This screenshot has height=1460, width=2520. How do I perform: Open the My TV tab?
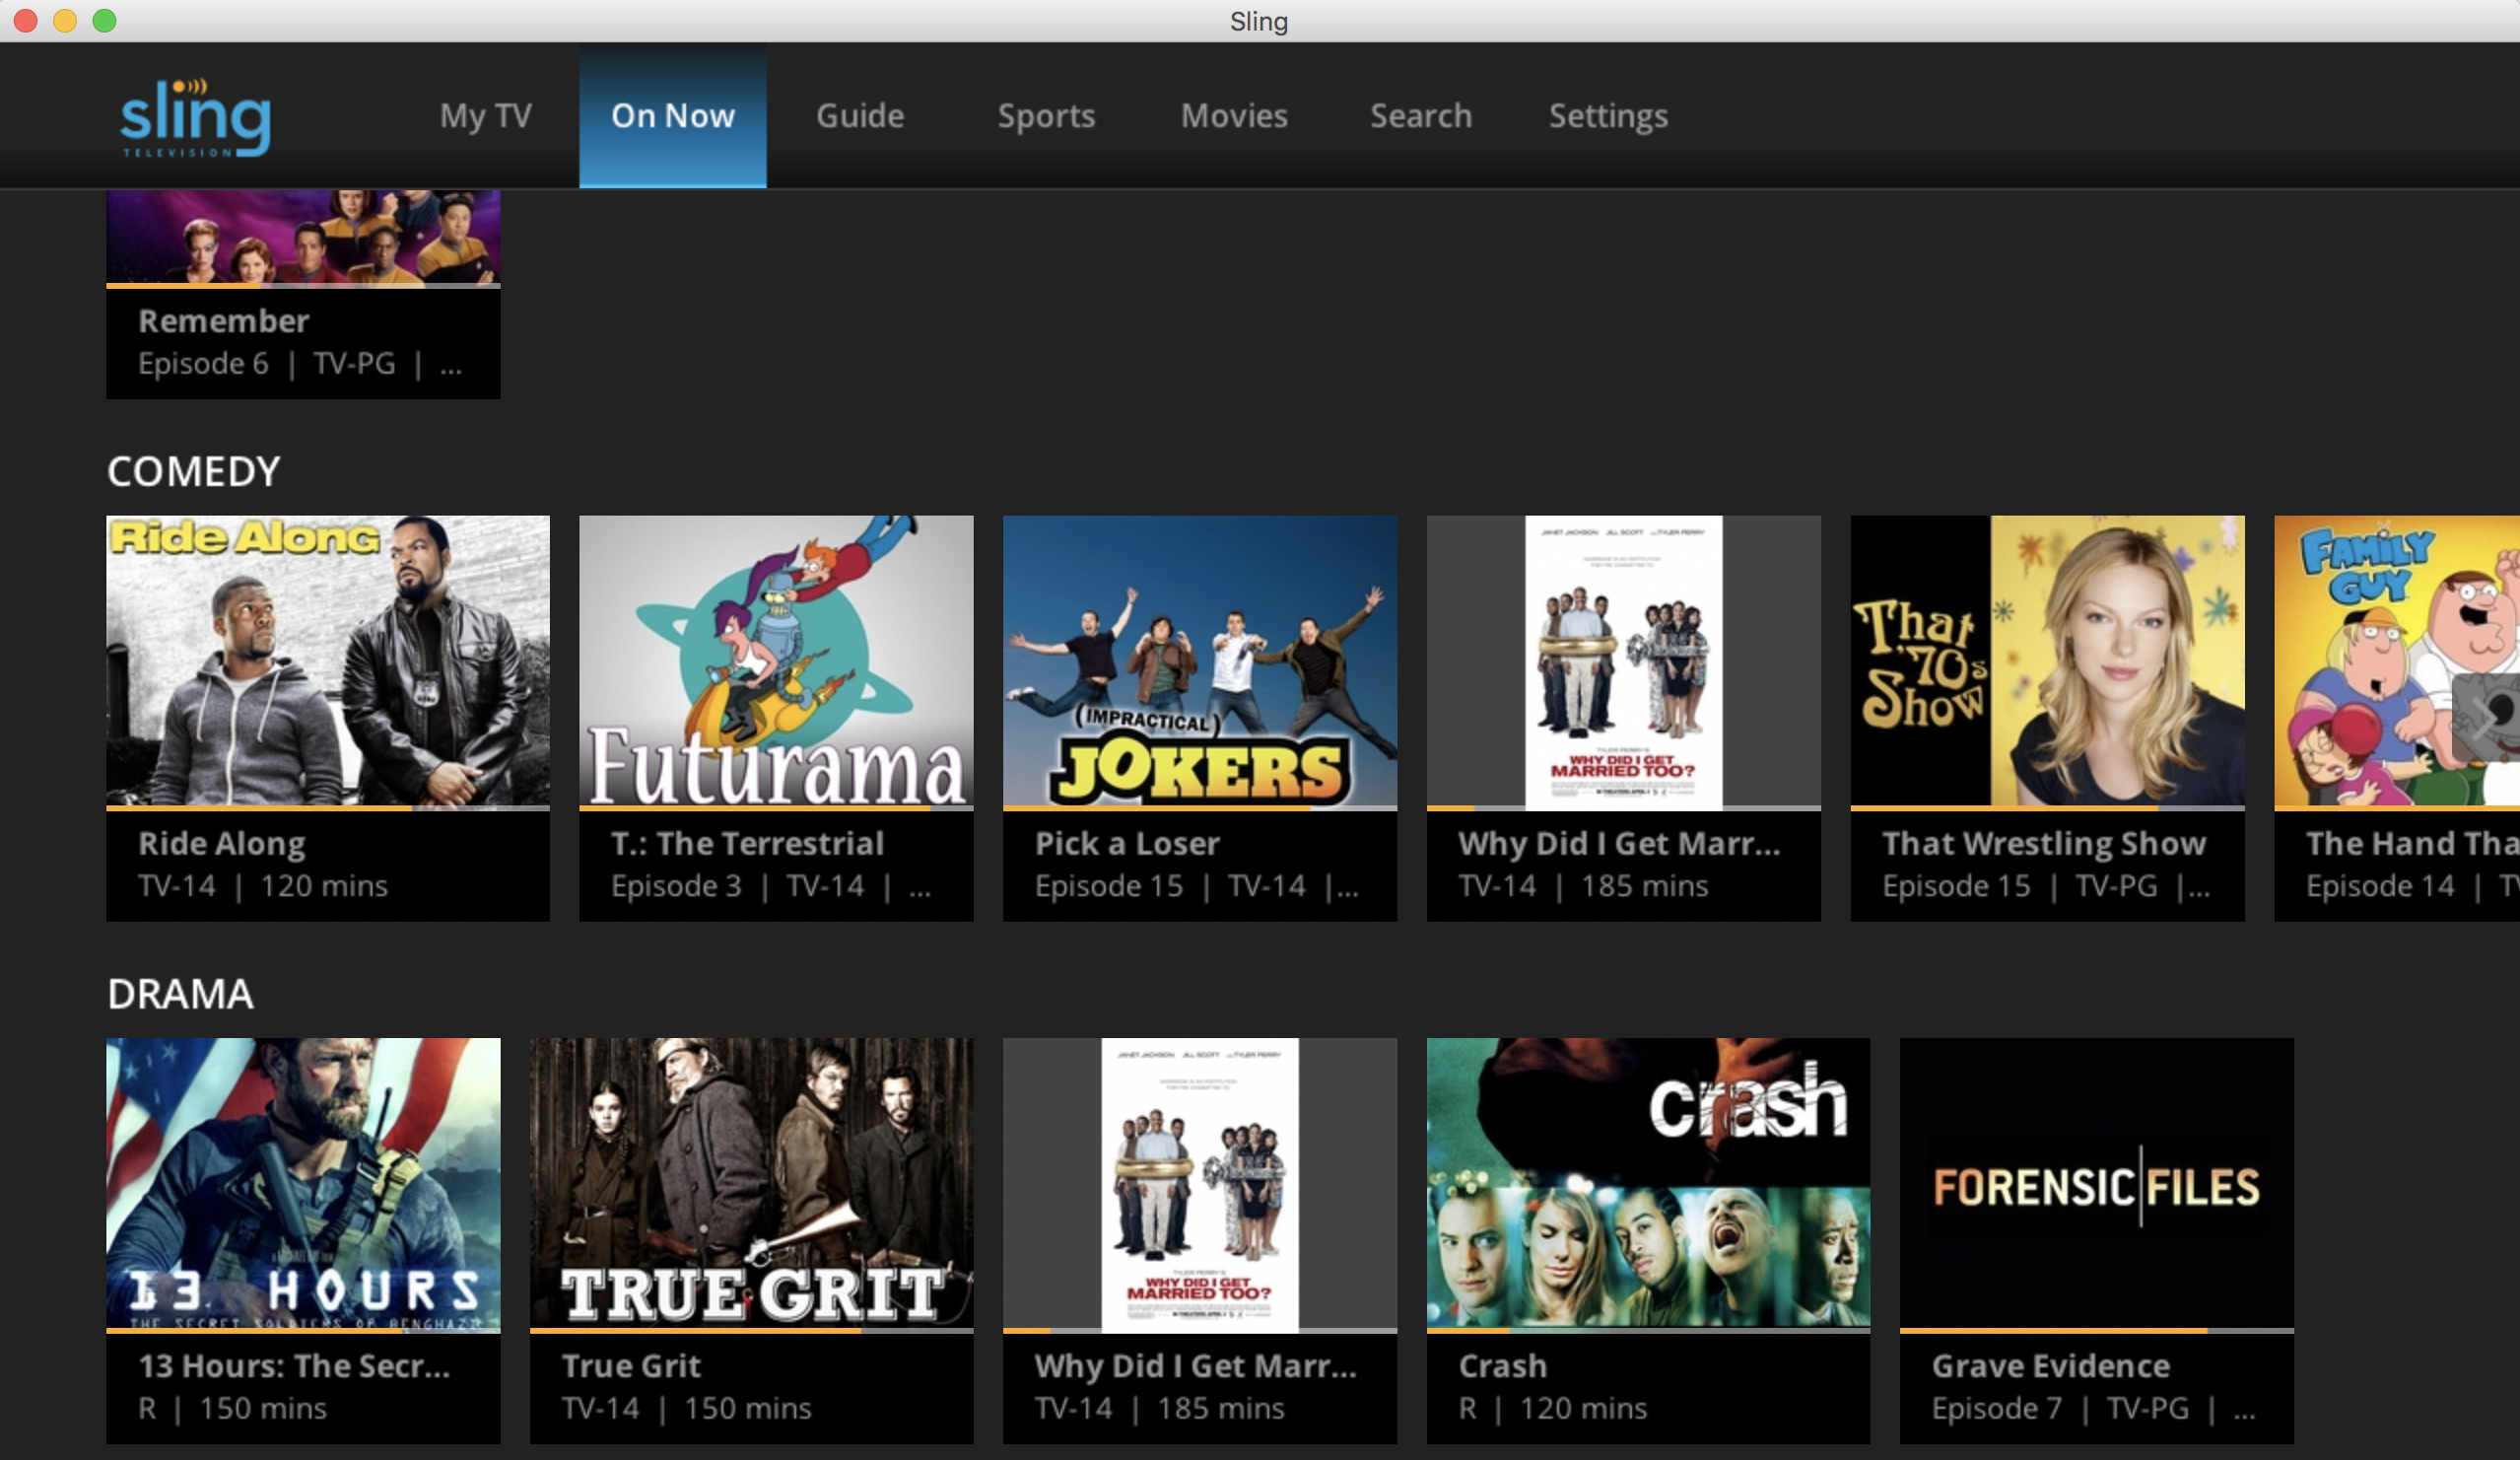point(485,116)
